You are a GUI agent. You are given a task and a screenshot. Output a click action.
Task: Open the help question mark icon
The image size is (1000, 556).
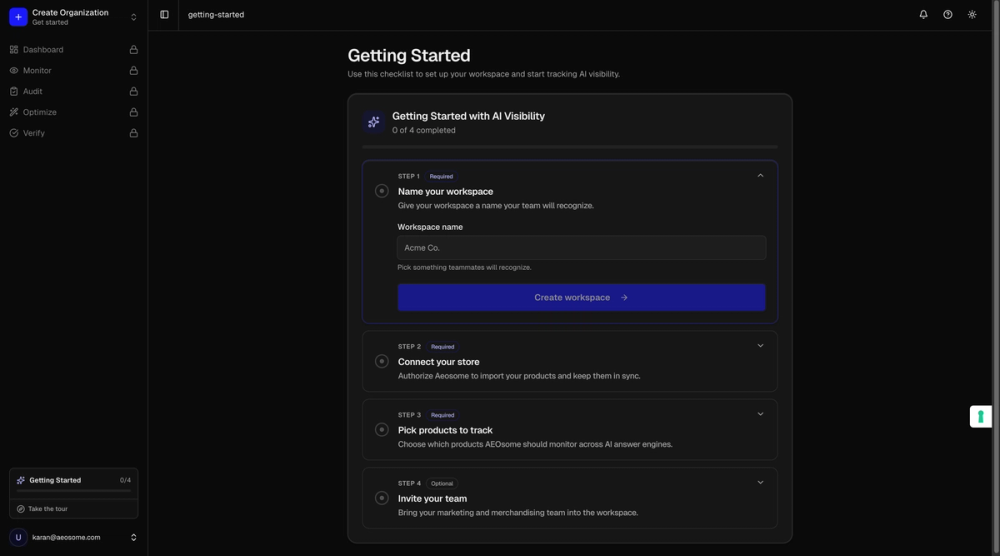tap(948, 15)
